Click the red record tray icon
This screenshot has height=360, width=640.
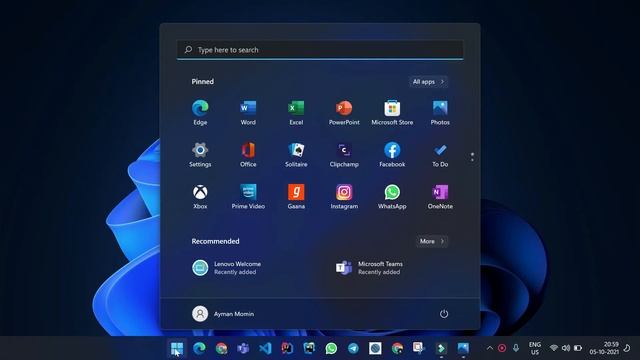coord(502,348)
